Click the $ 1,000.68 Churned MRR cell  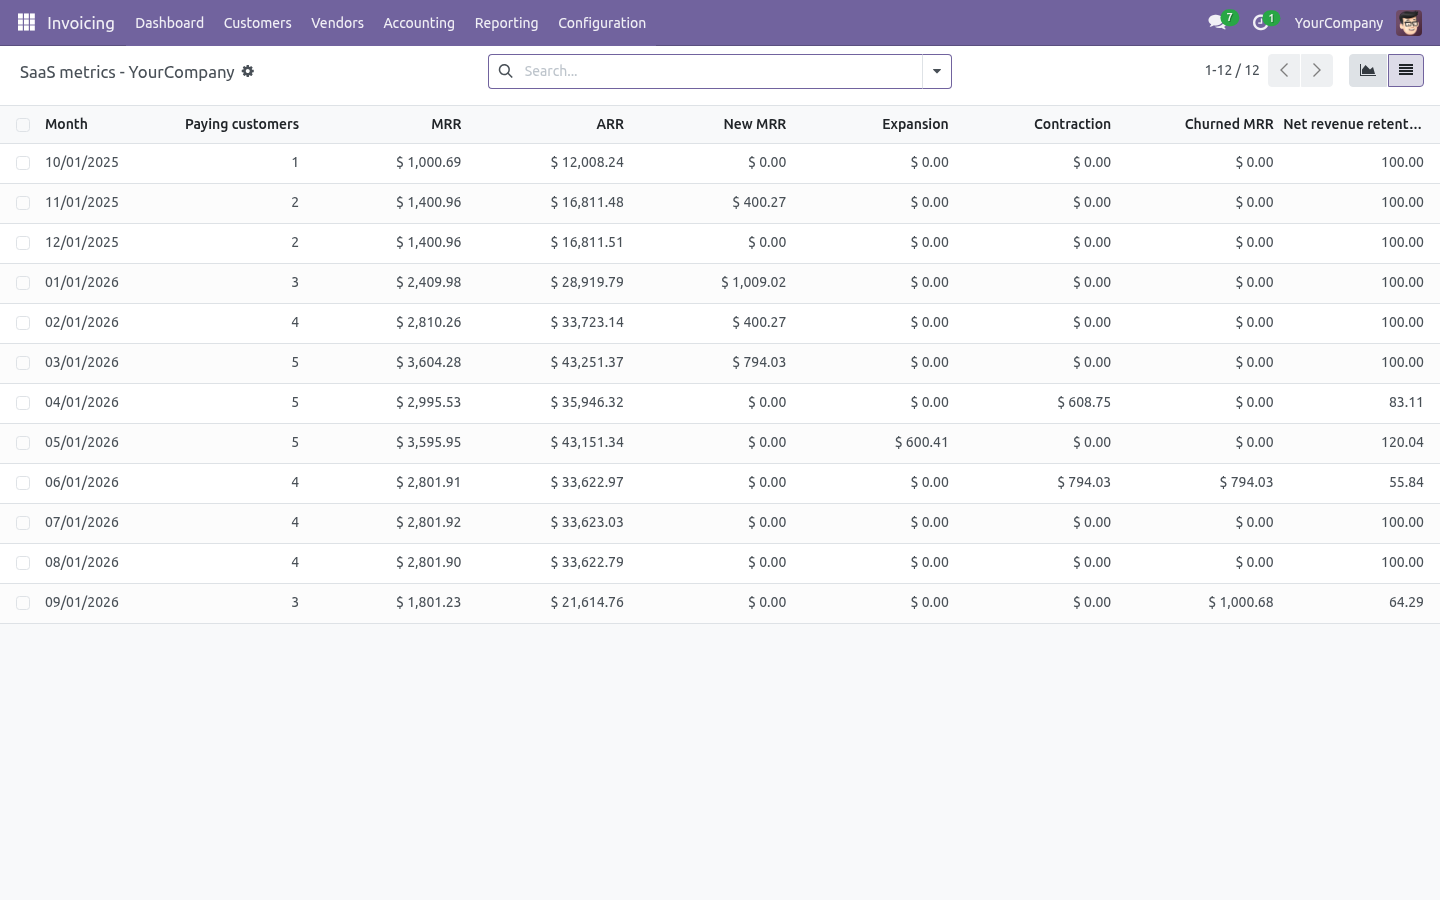point(1241,602)
